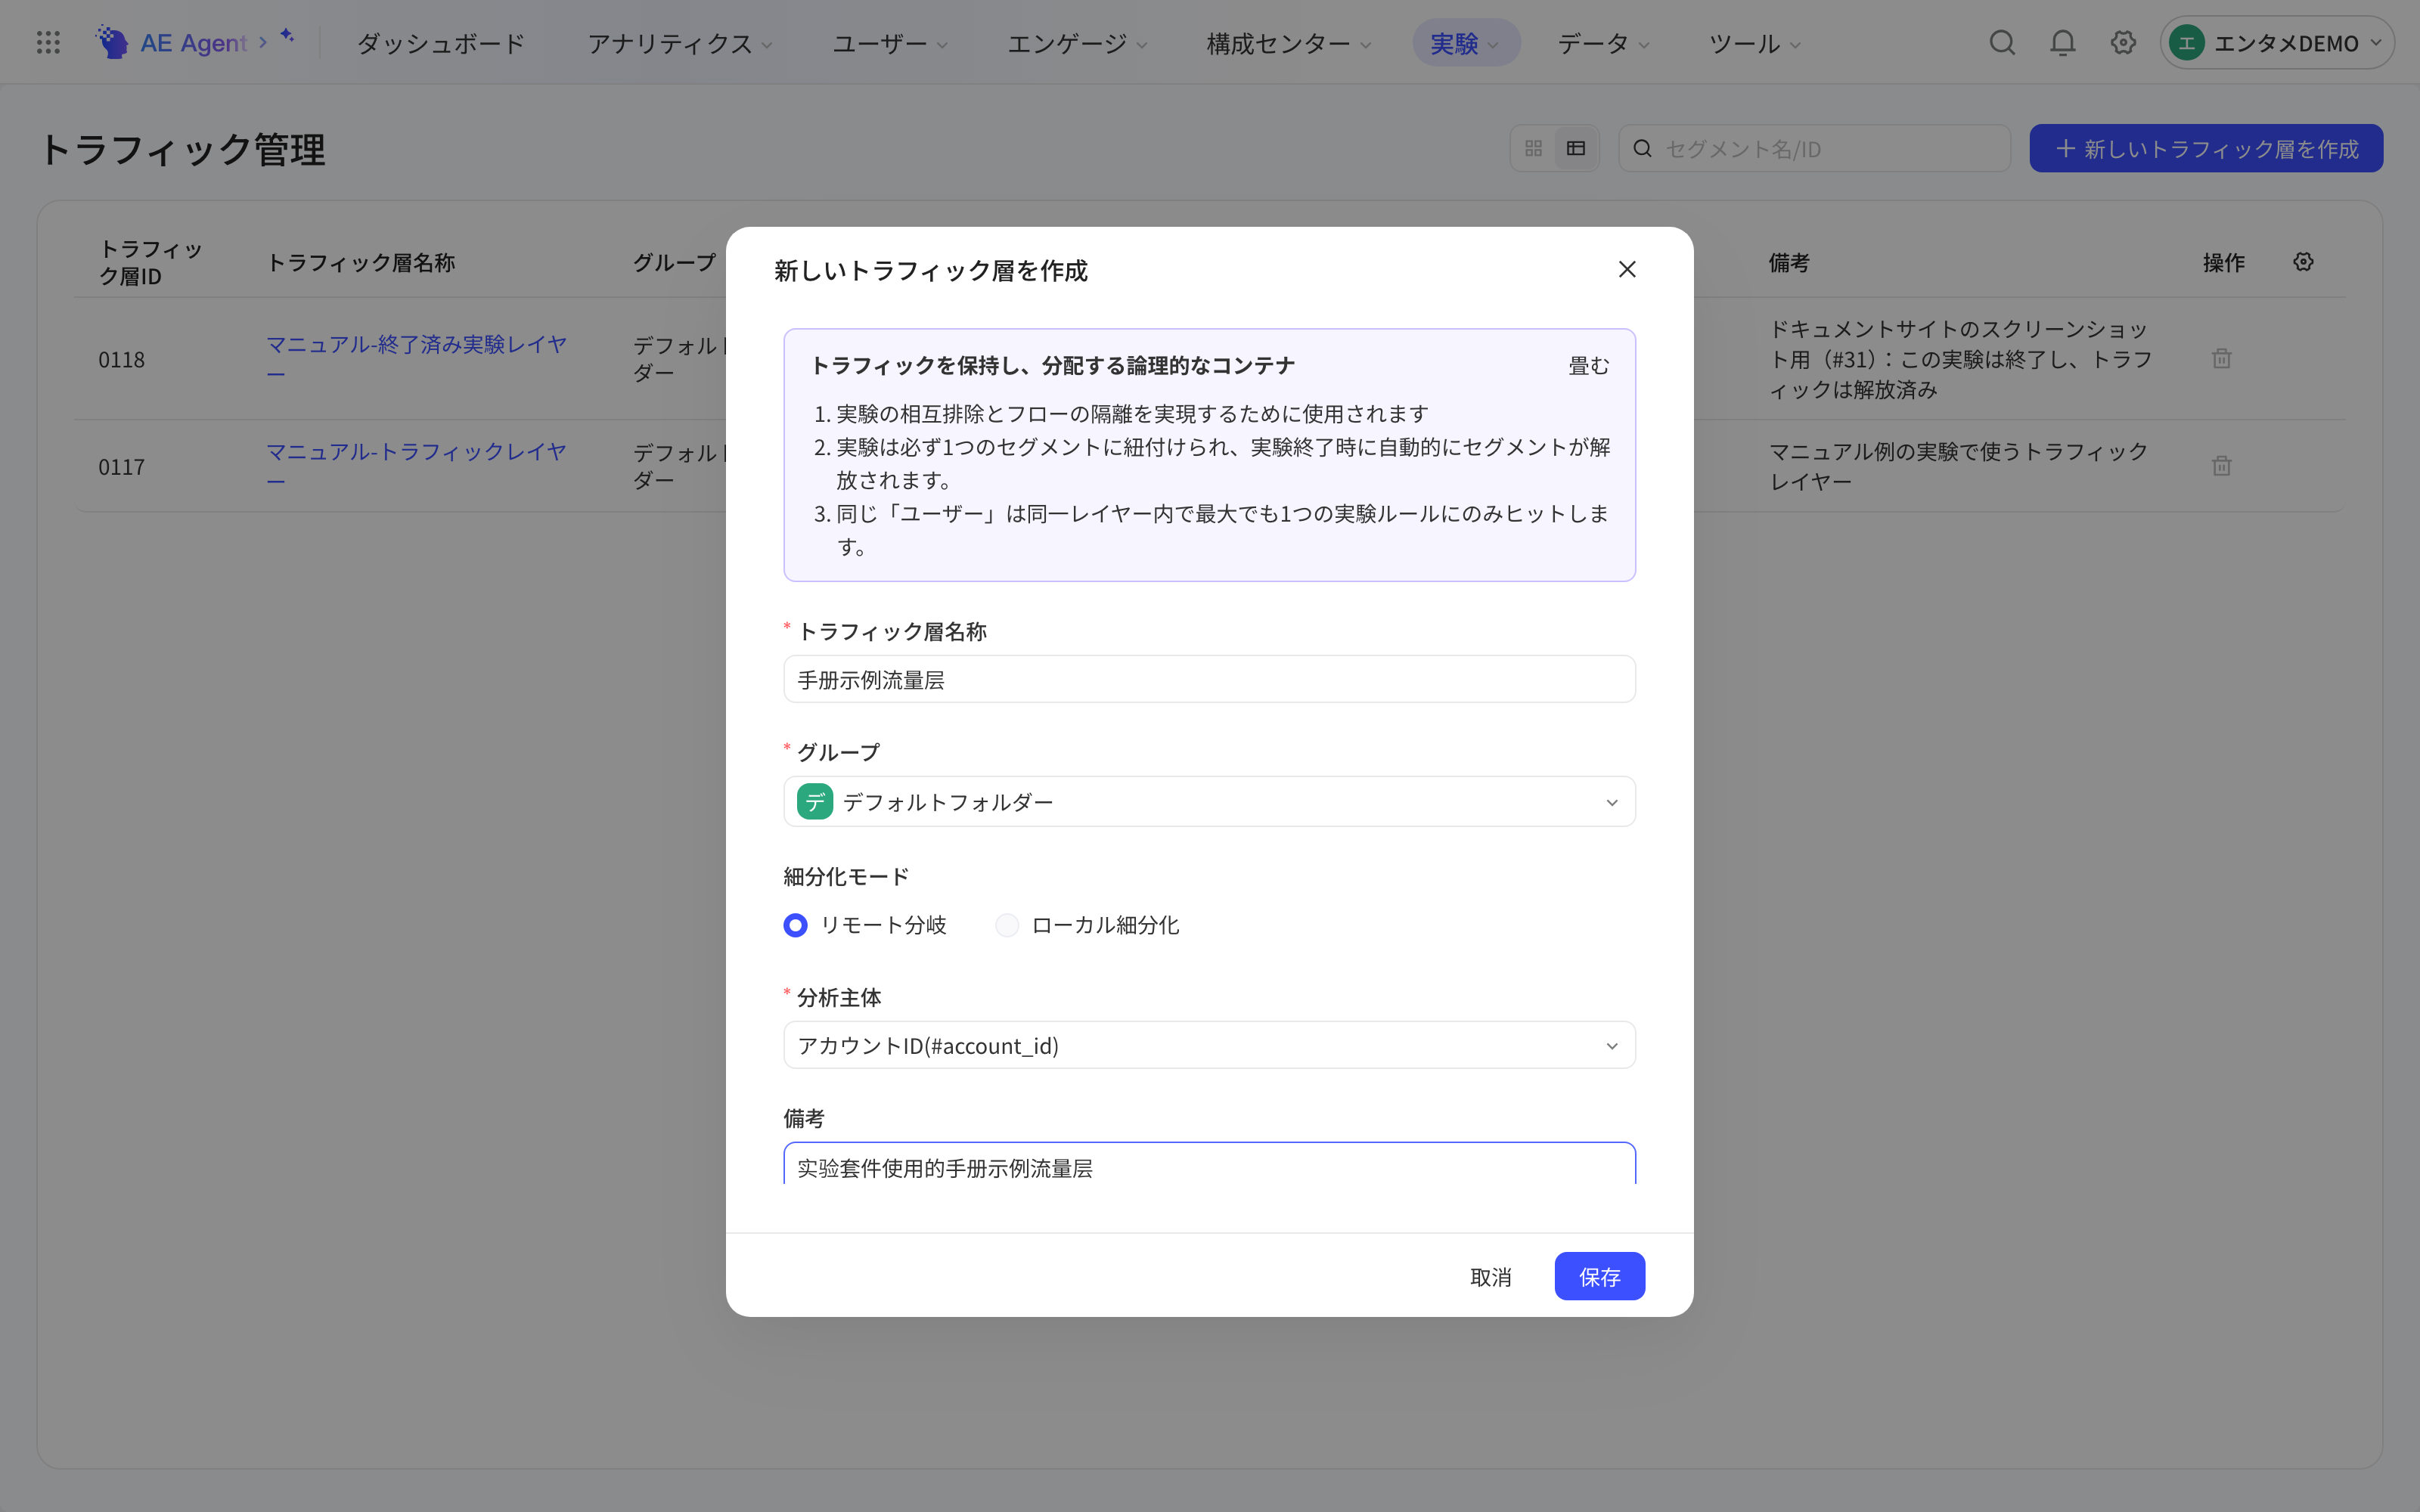Image resolution: width=2420 pixels, height=1512 pixels.
Task: Open the エンゲージ nav menu
Action: 1077,43
